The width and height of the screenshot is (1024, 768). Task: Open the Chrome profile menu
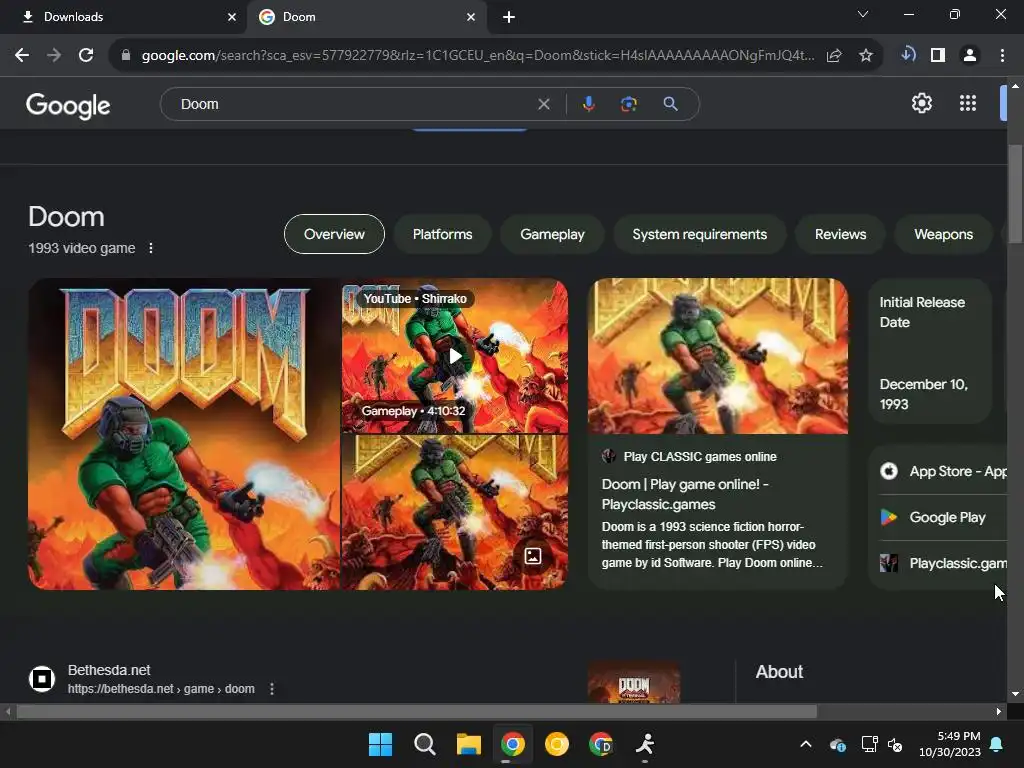[x=970, y=56]
